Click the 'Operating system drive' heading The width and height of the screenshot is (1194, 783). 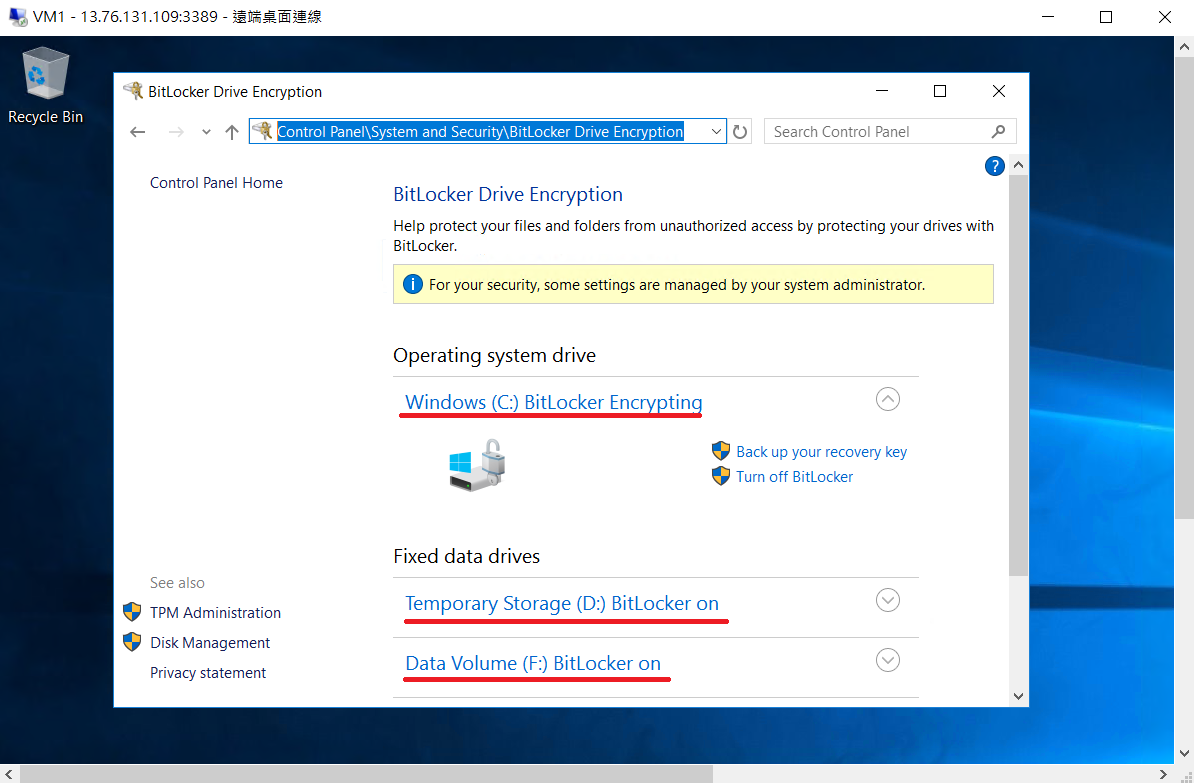click(494, 356)
